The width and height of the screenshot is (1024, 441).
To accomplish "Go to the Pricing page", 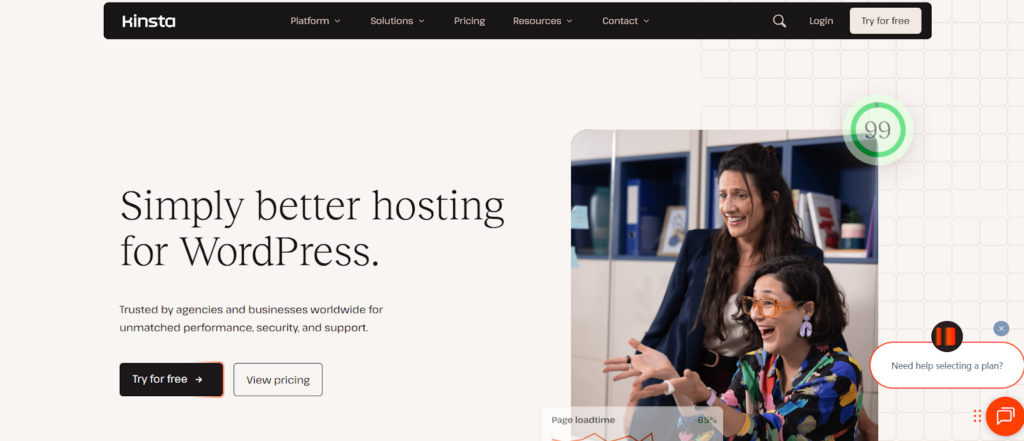I will click(470, 21).
